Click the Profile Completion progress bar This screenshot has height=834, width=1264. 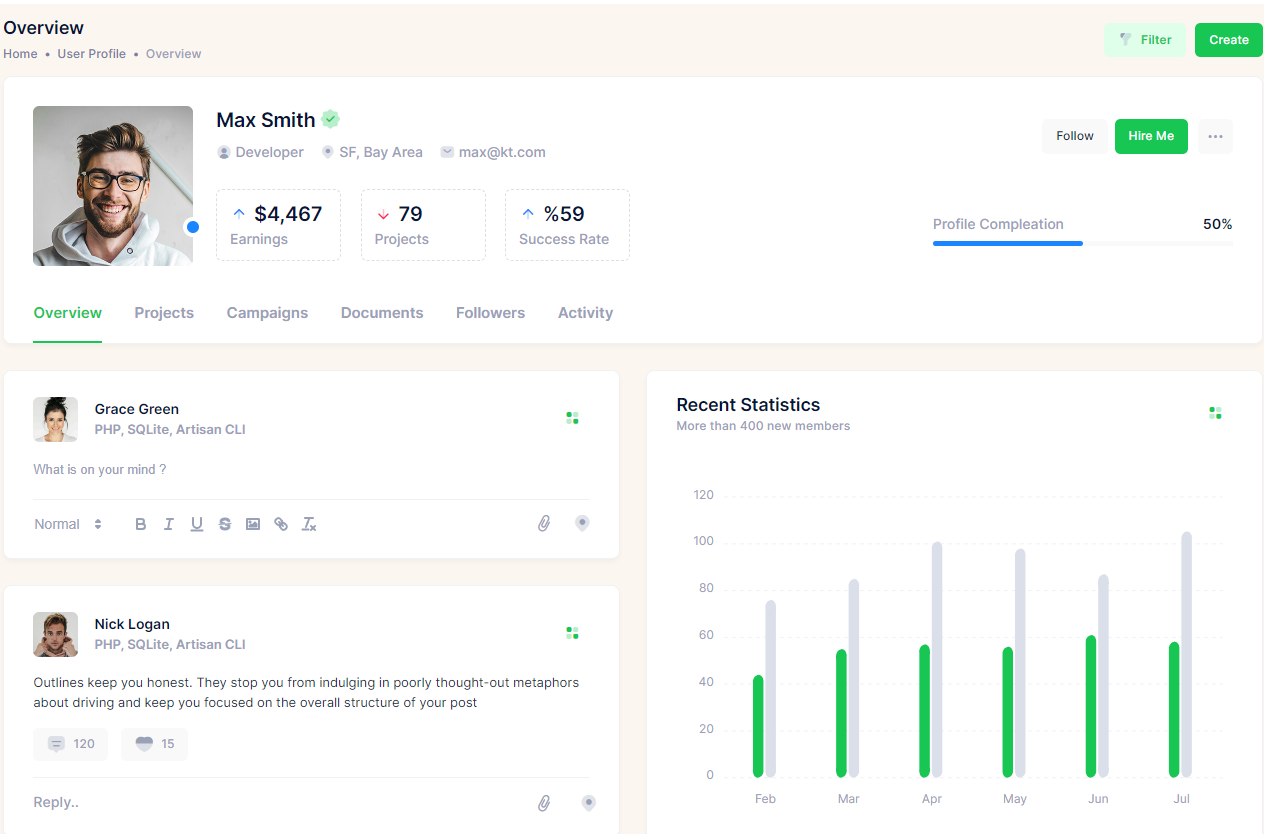[x=1082, y=243]
